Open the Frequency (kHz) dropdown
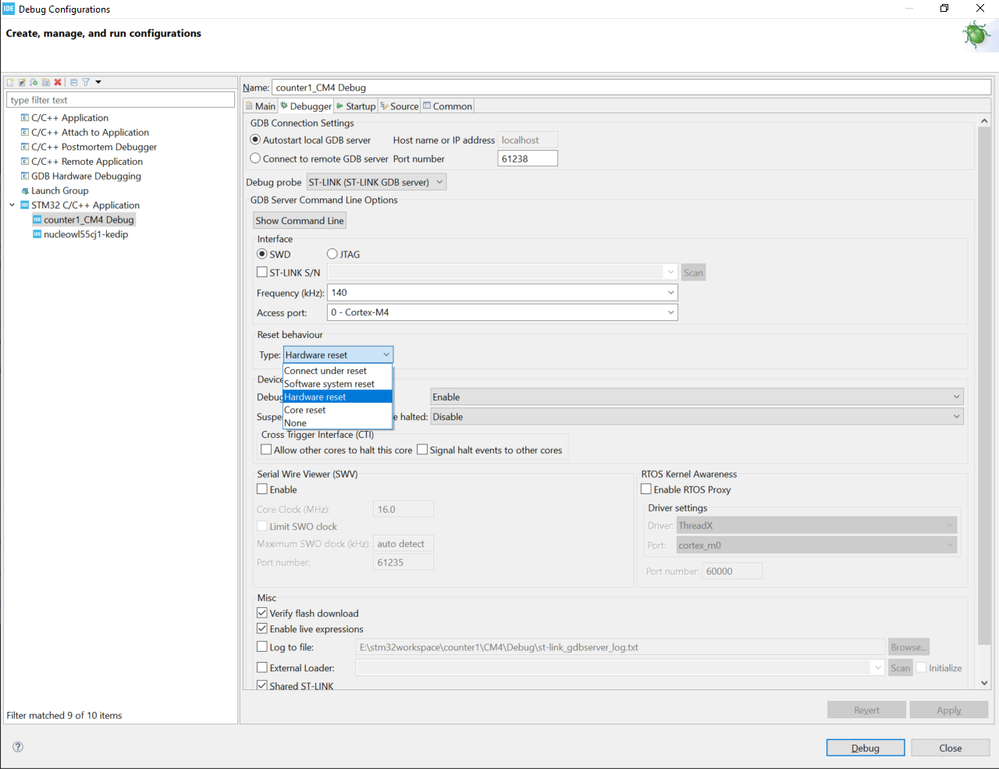999x769 pixels. point(671,292)
